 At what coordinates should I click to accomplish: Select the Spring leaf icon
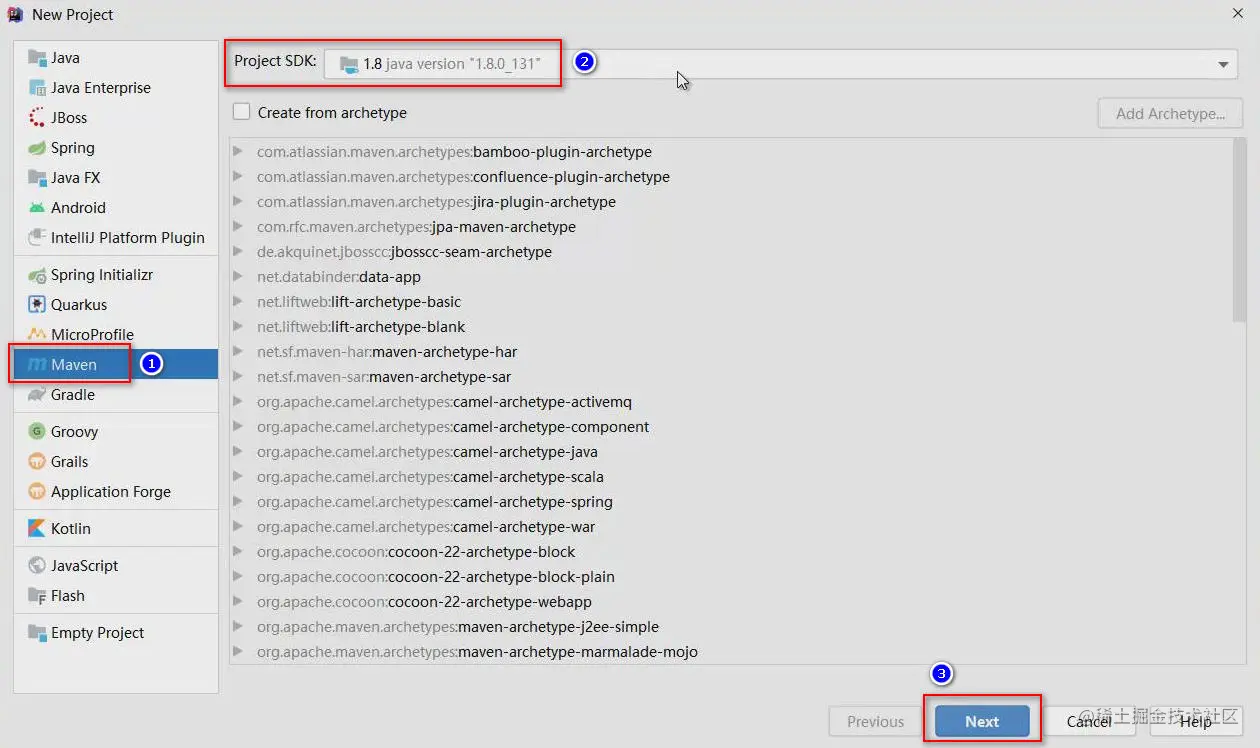pyautogui.click(x=37, y=148)
